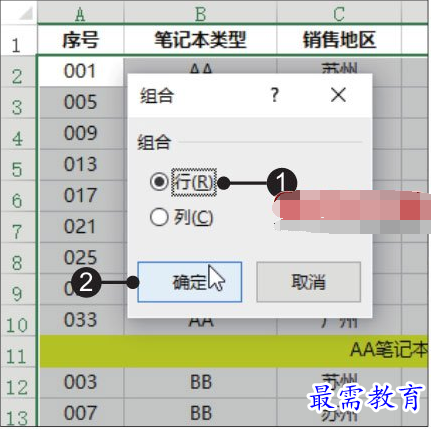Select column B header
The width and height of the screenshot is (431, 429).
click(200, 14)
